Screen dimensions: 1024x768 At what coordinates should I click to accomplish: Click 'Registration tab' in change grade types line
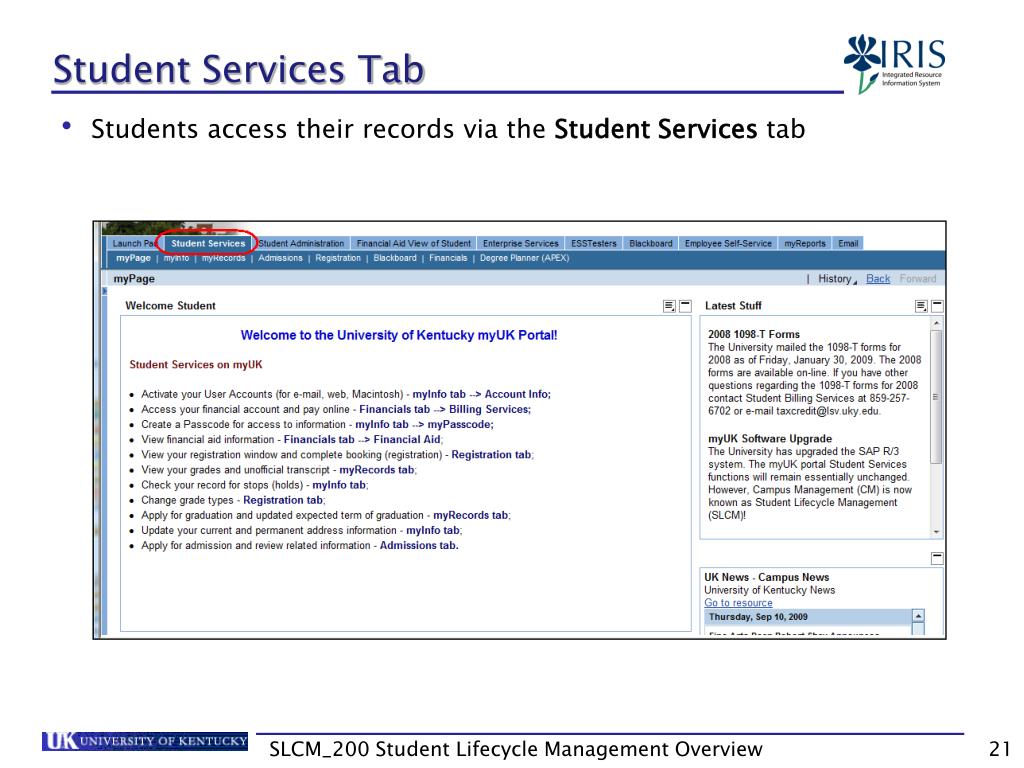pyautogui.click(x=283, y=500)
